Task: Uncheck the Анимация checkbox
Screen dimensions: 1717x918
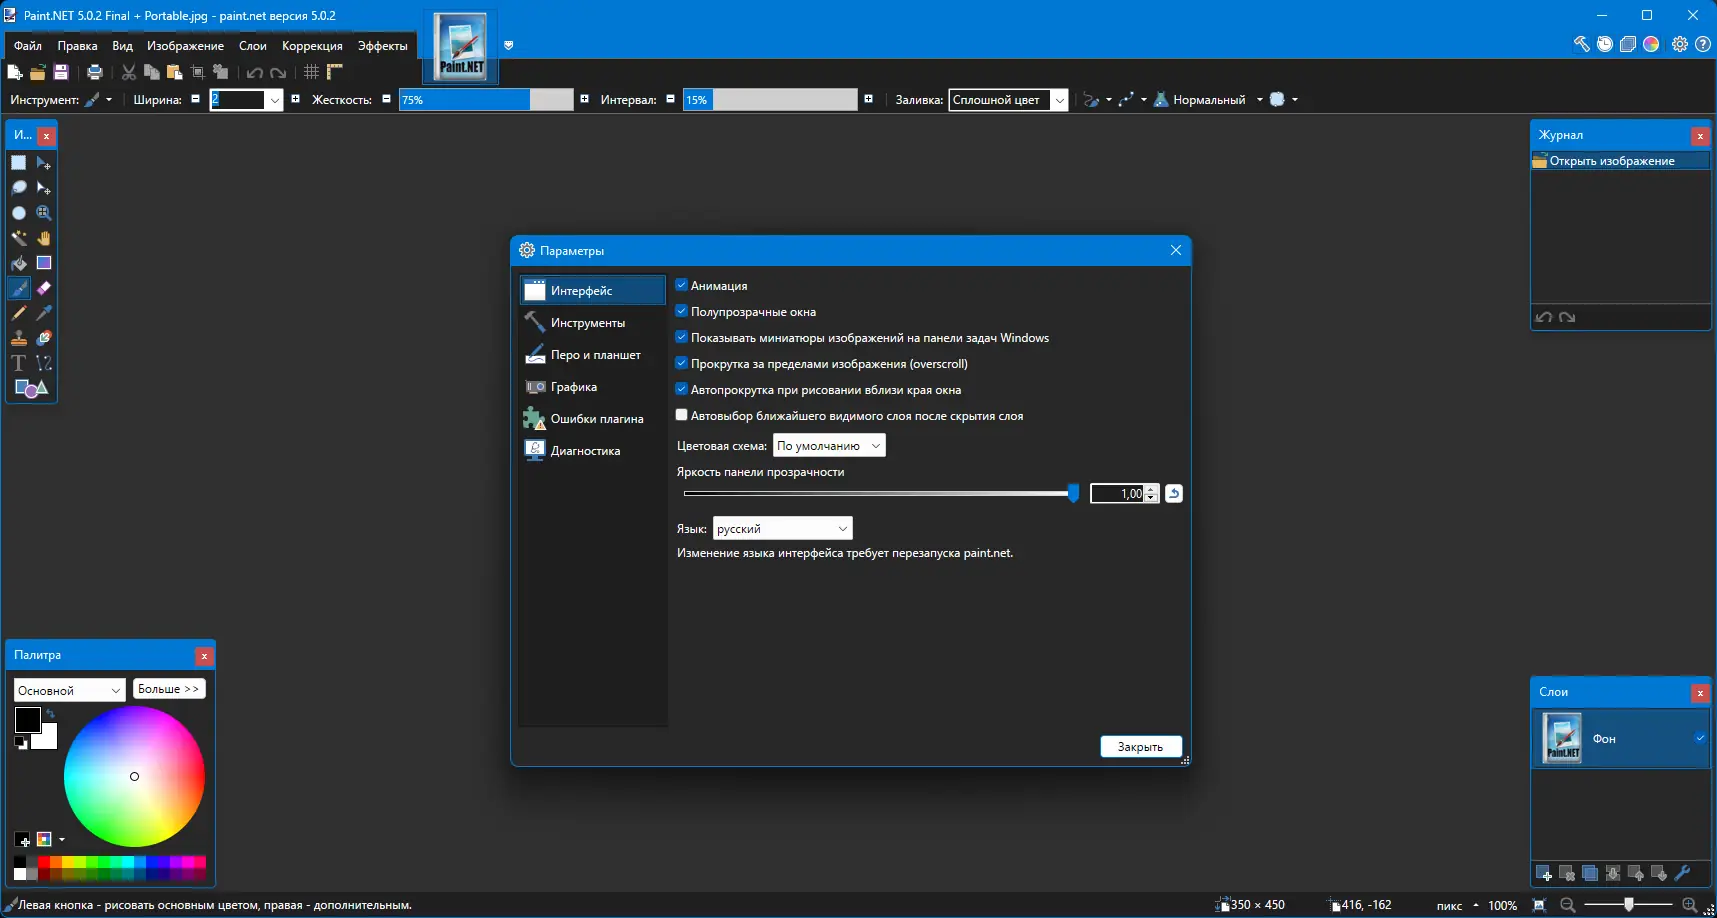Action: (682, 285)
